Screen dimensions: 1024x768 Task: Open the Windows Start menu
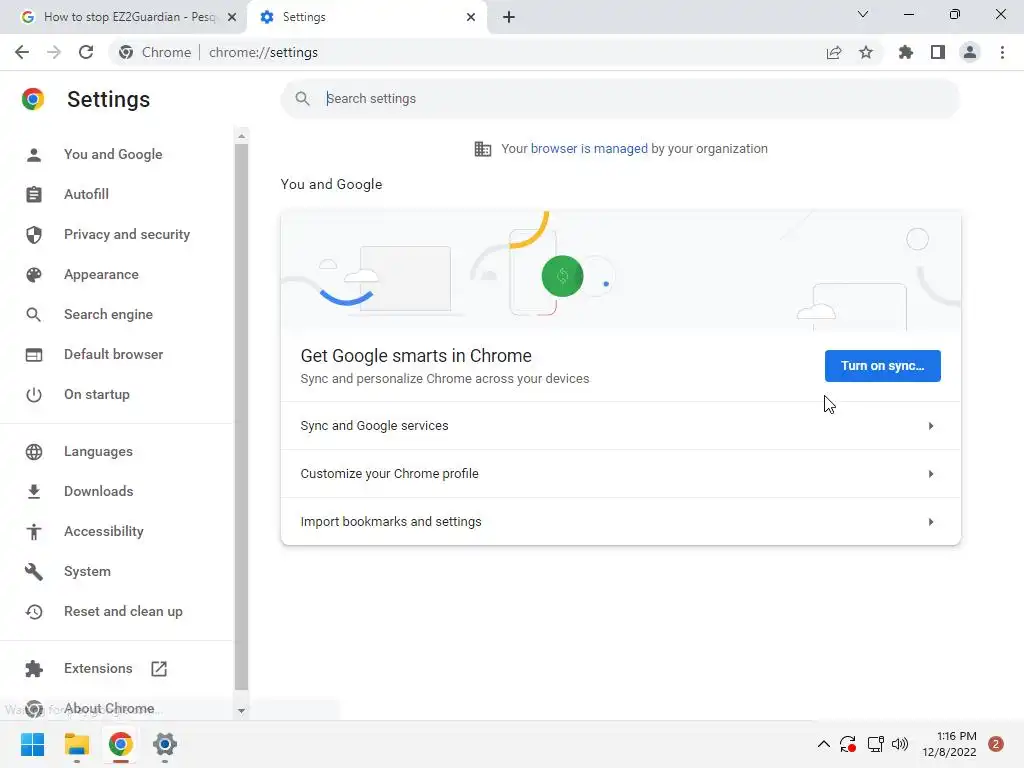pyautogui.click(x=32, y=744)
